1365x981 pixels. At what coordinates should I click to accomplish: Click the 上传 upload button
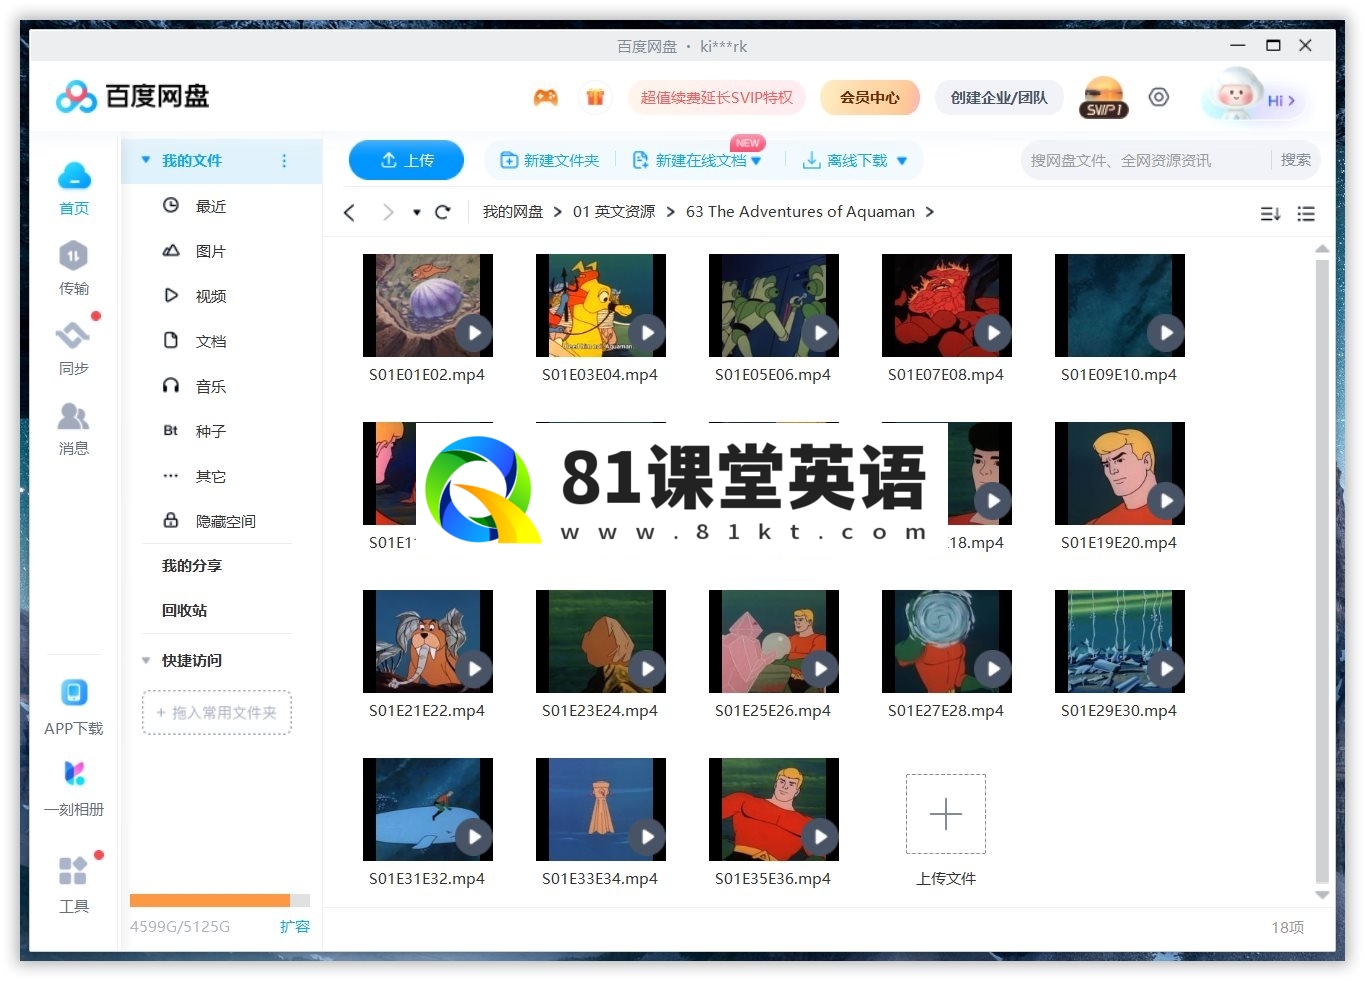tap(406, 160)
